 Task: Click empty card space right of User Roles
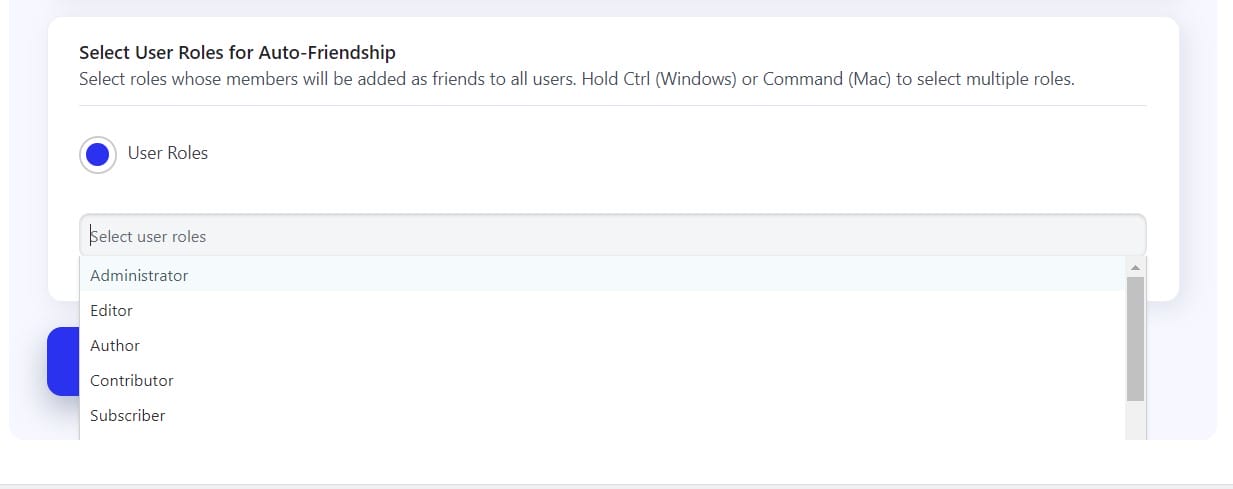(x=700, y=154)
